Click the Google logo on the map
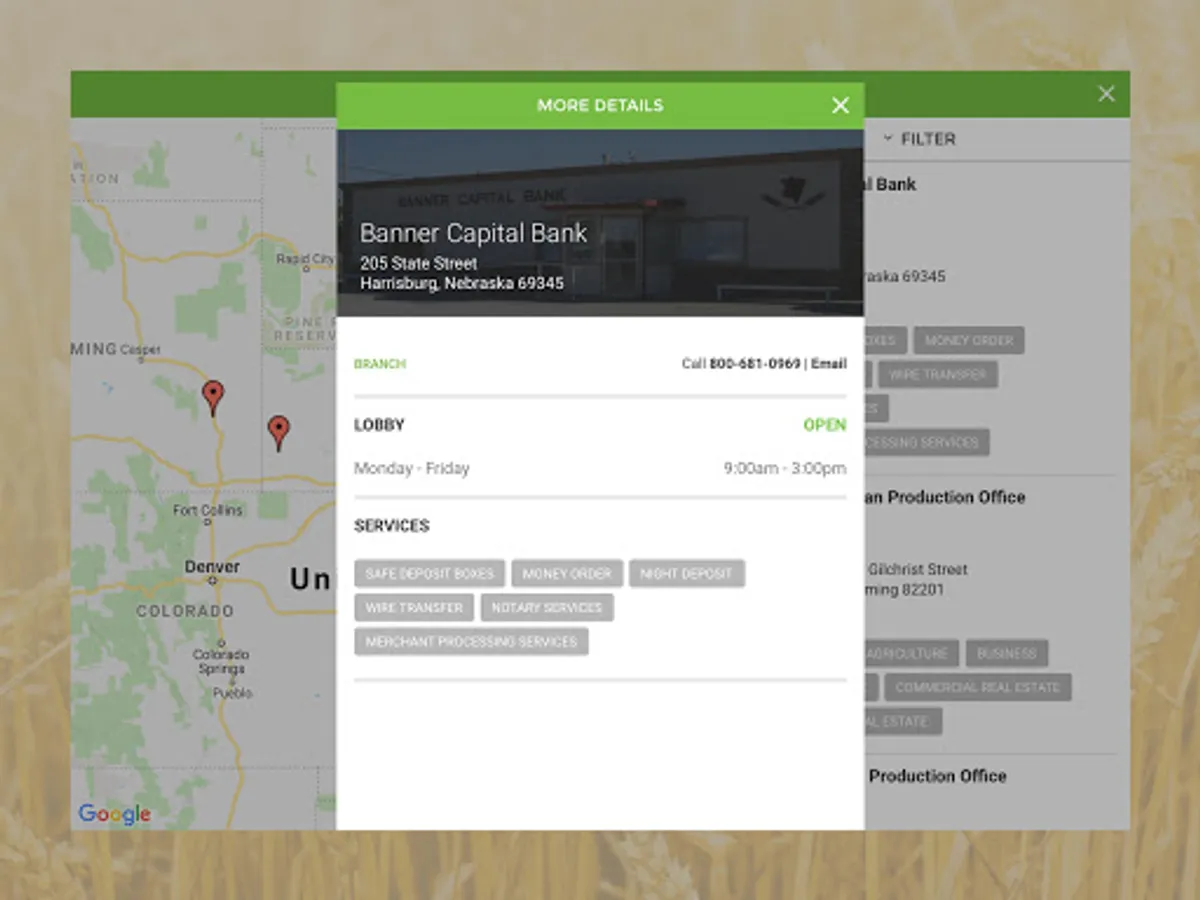The image size is (1200, 900). coord(113,813)
